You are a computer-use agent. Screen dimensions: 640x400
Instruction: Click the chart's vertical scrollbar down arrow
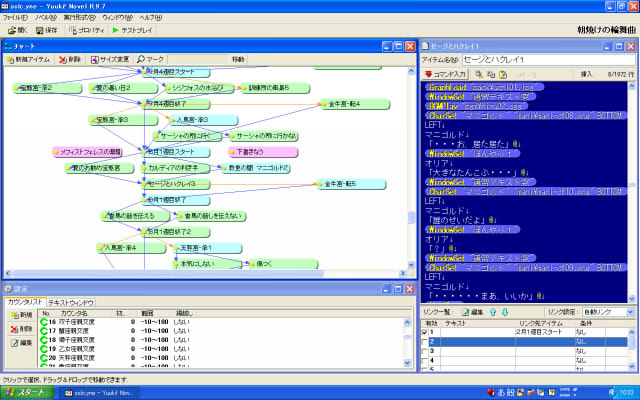click(411, 265)
